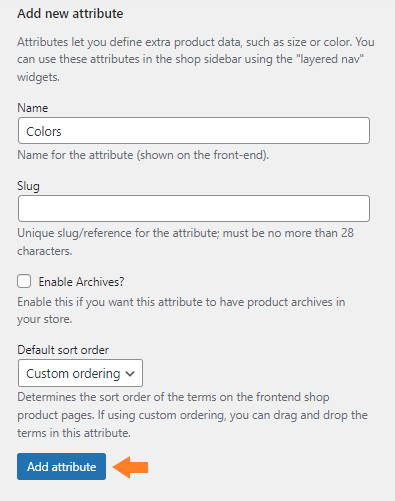Click the sort order description paragraph

[192, 415]
